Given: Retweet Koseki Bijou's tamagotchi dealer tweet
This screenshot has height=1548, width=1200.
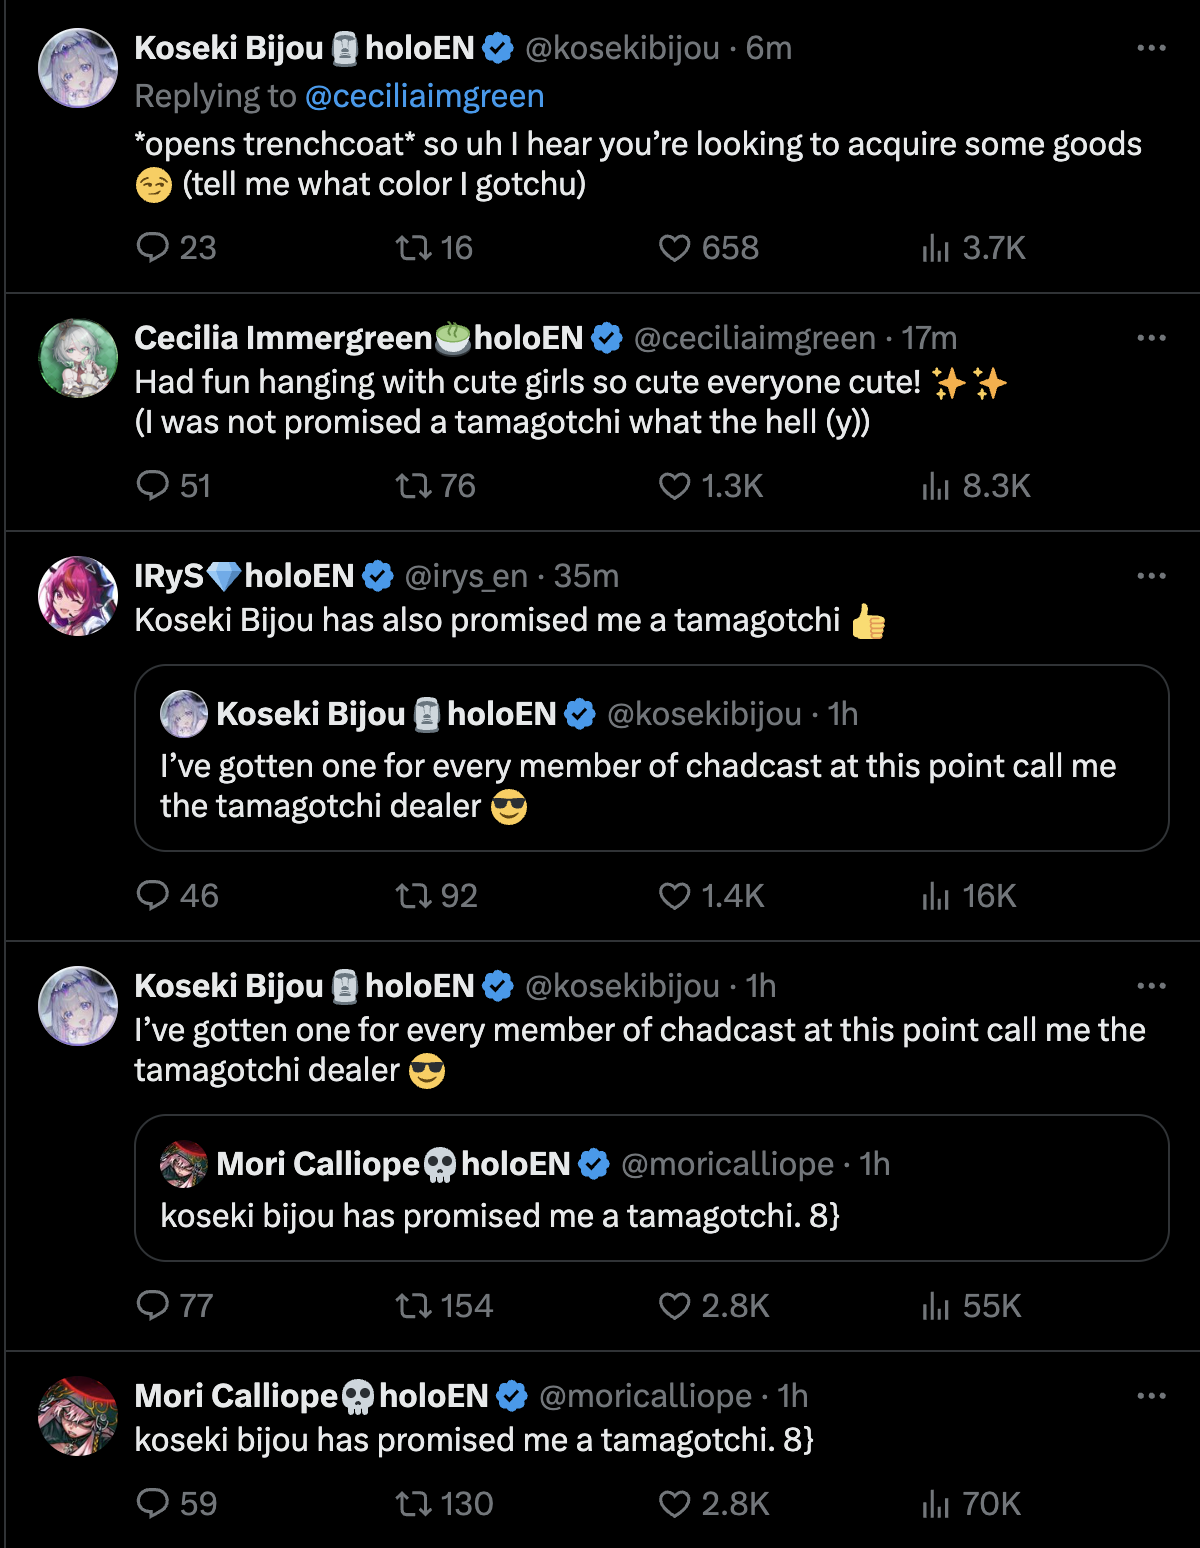Looking at the screenshot, I should [x=444, y=1306].
